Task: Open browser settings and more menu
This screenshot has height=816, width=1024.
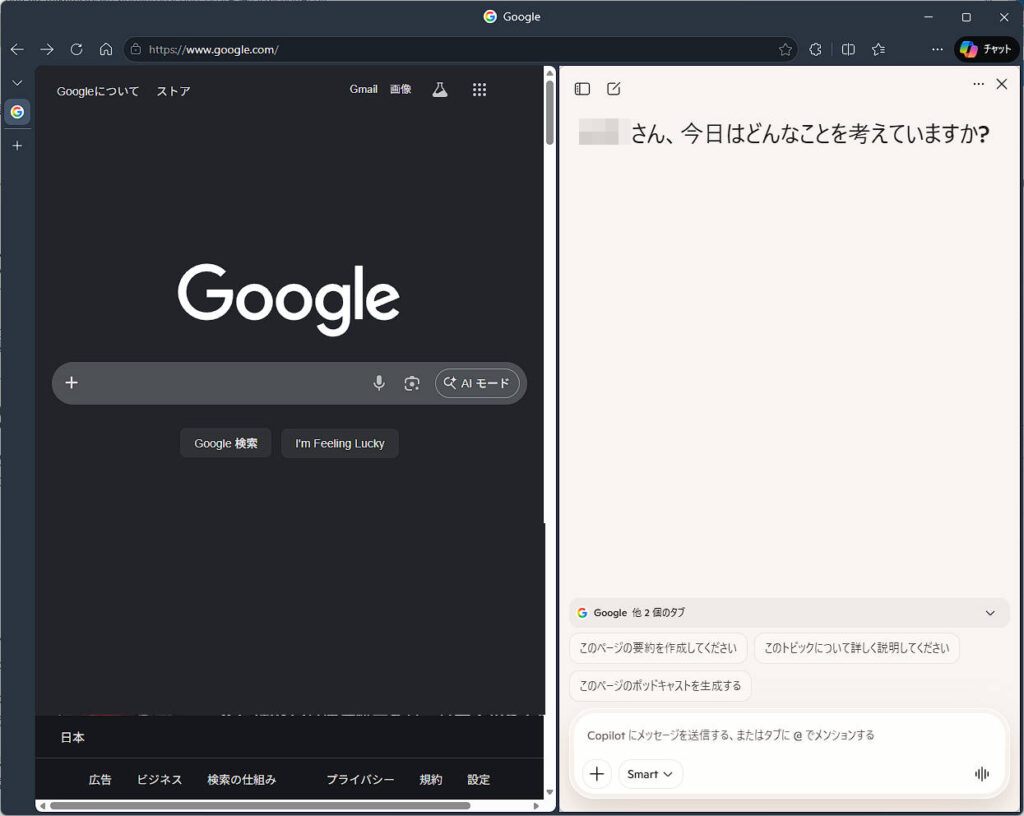Action: (x=937, y=50)
